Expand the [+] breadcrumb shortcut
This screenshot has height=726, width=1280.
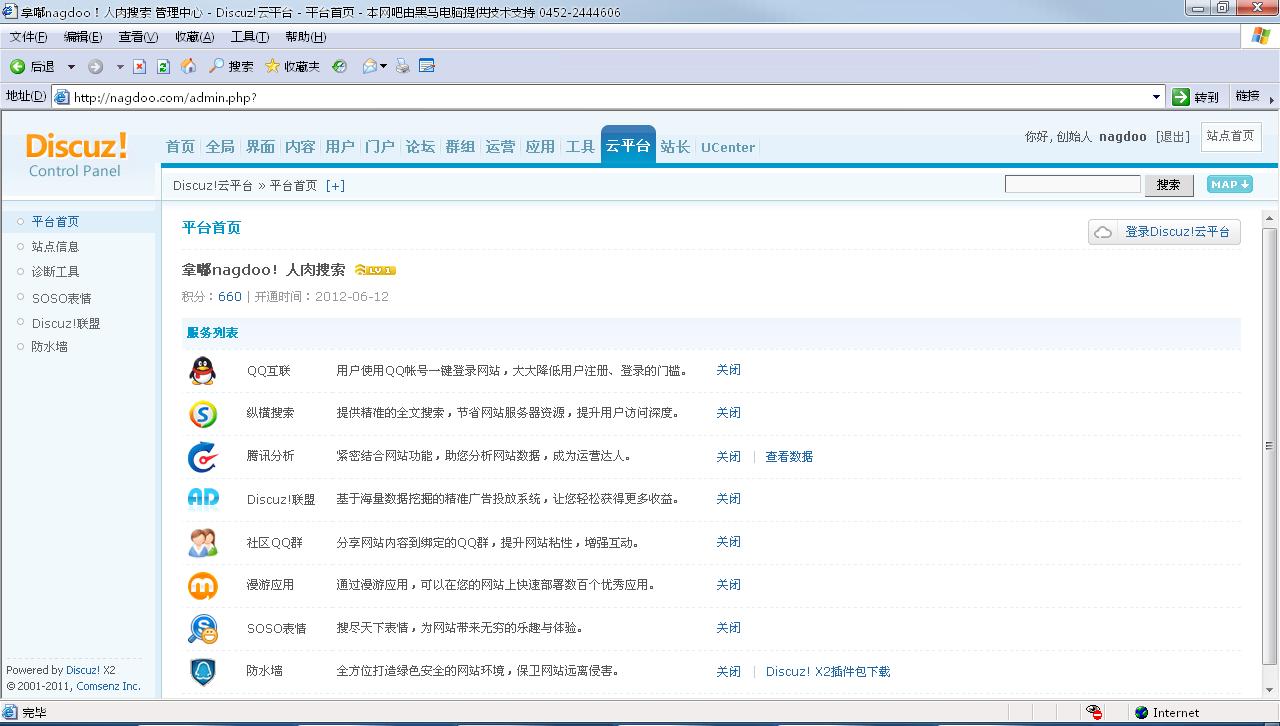coord(335,185)
